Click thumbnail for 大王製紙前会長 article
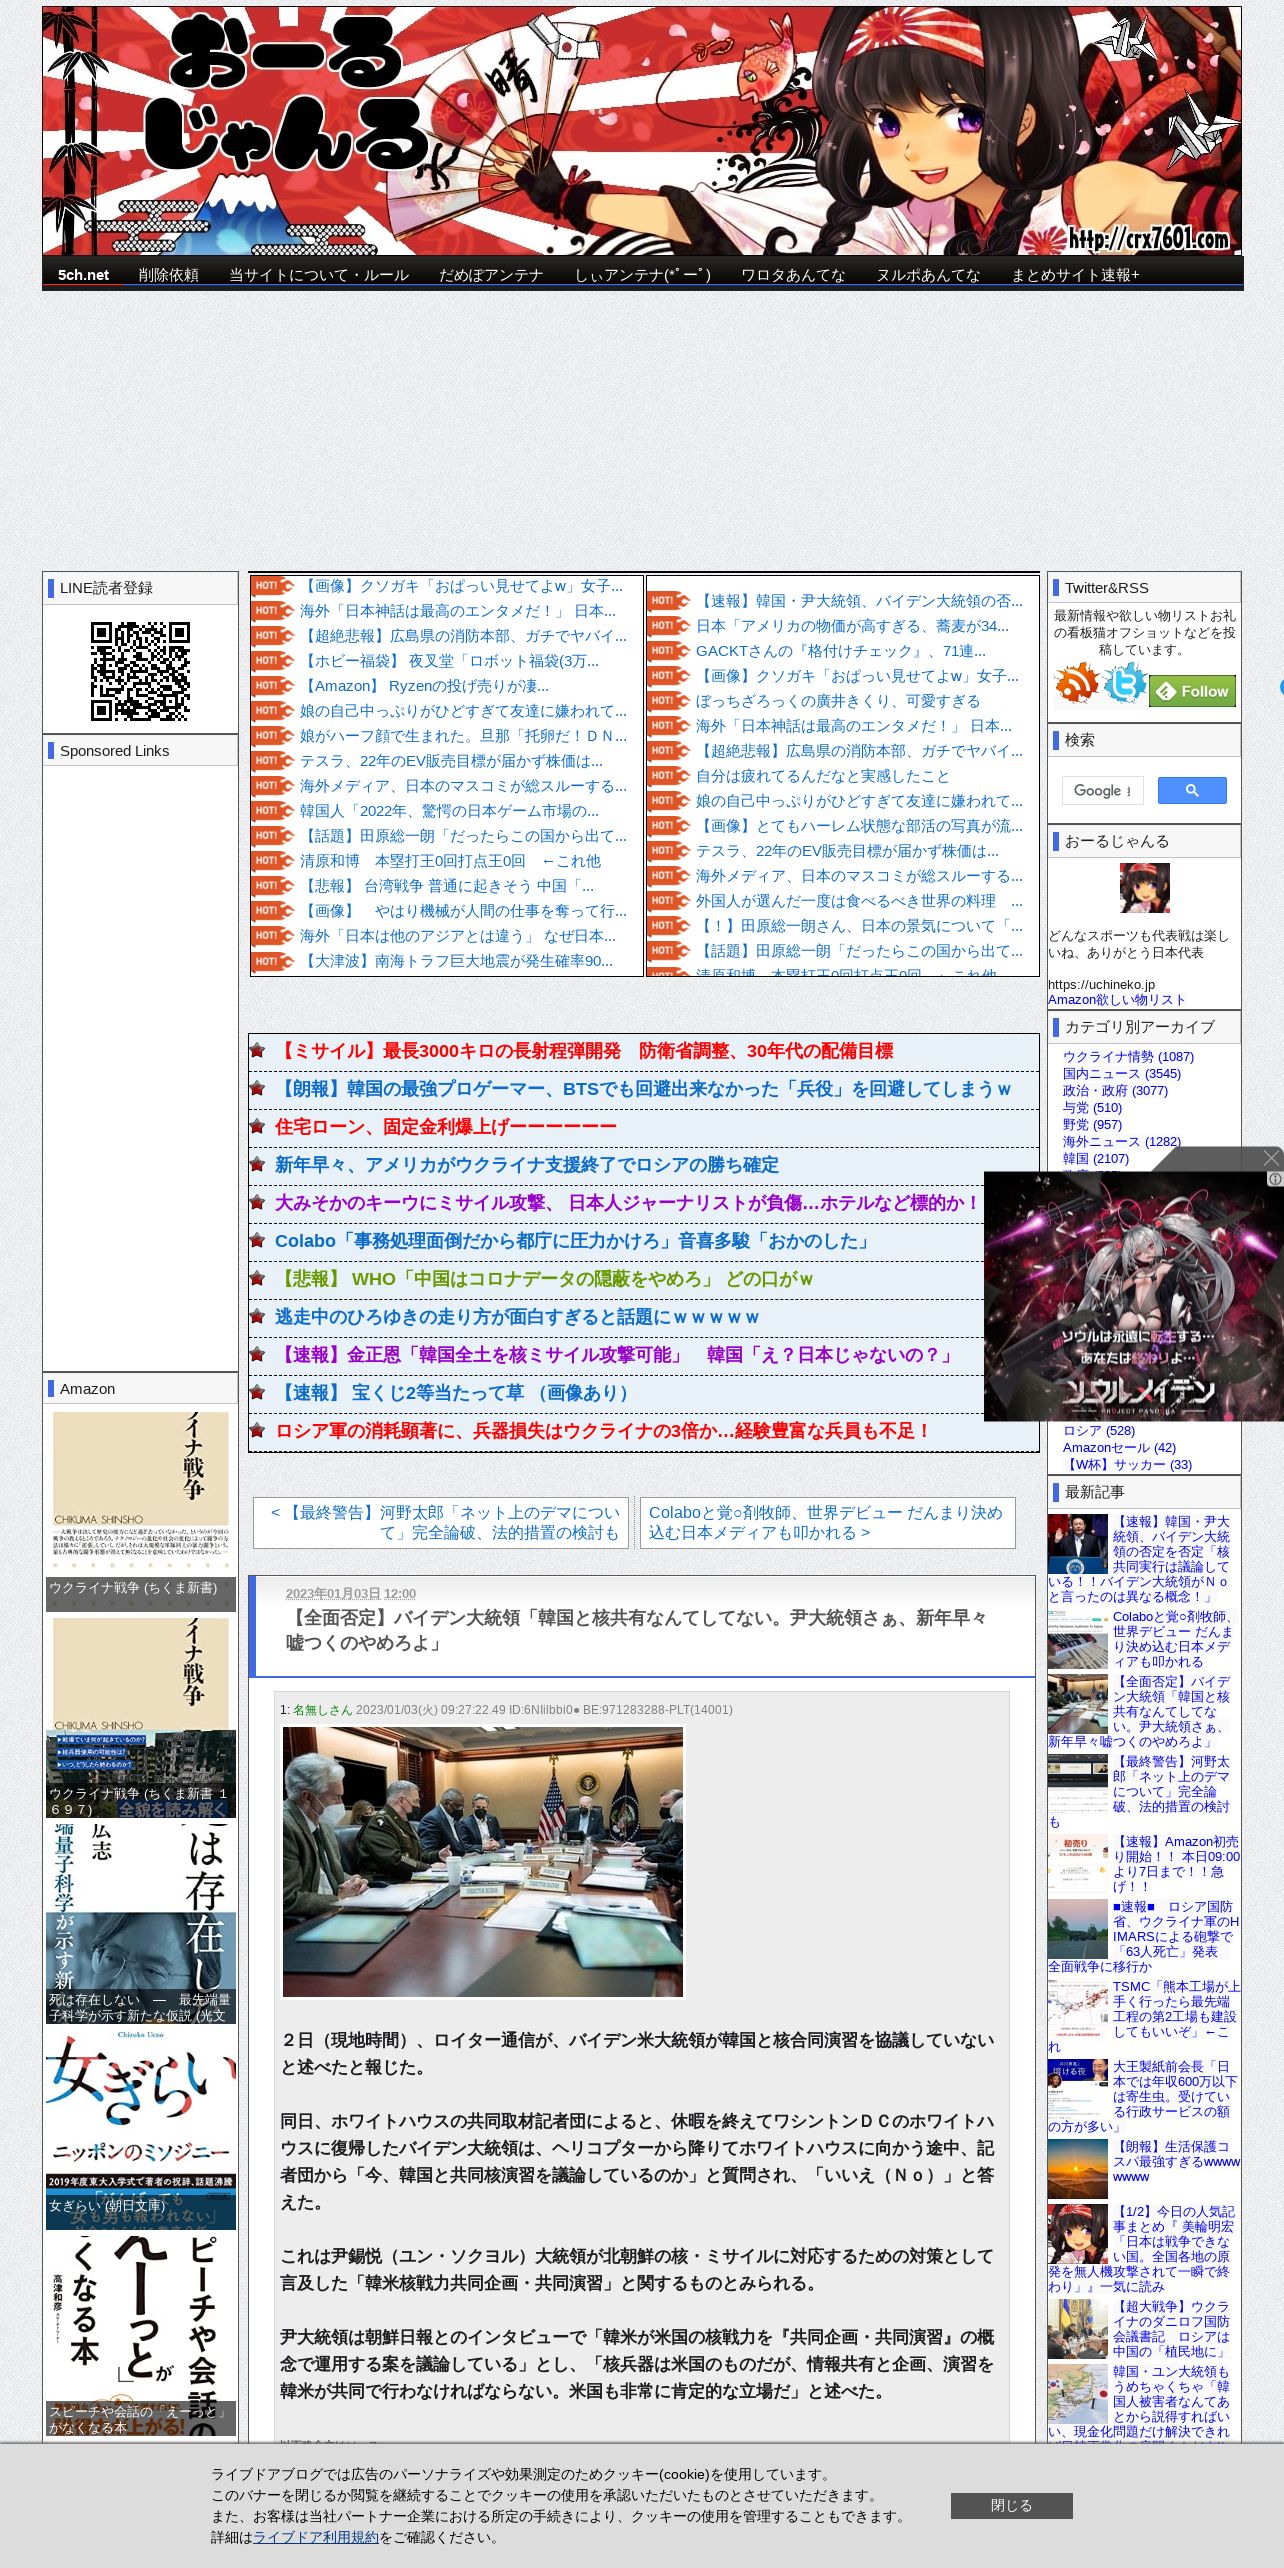 click(1078, 2088)
